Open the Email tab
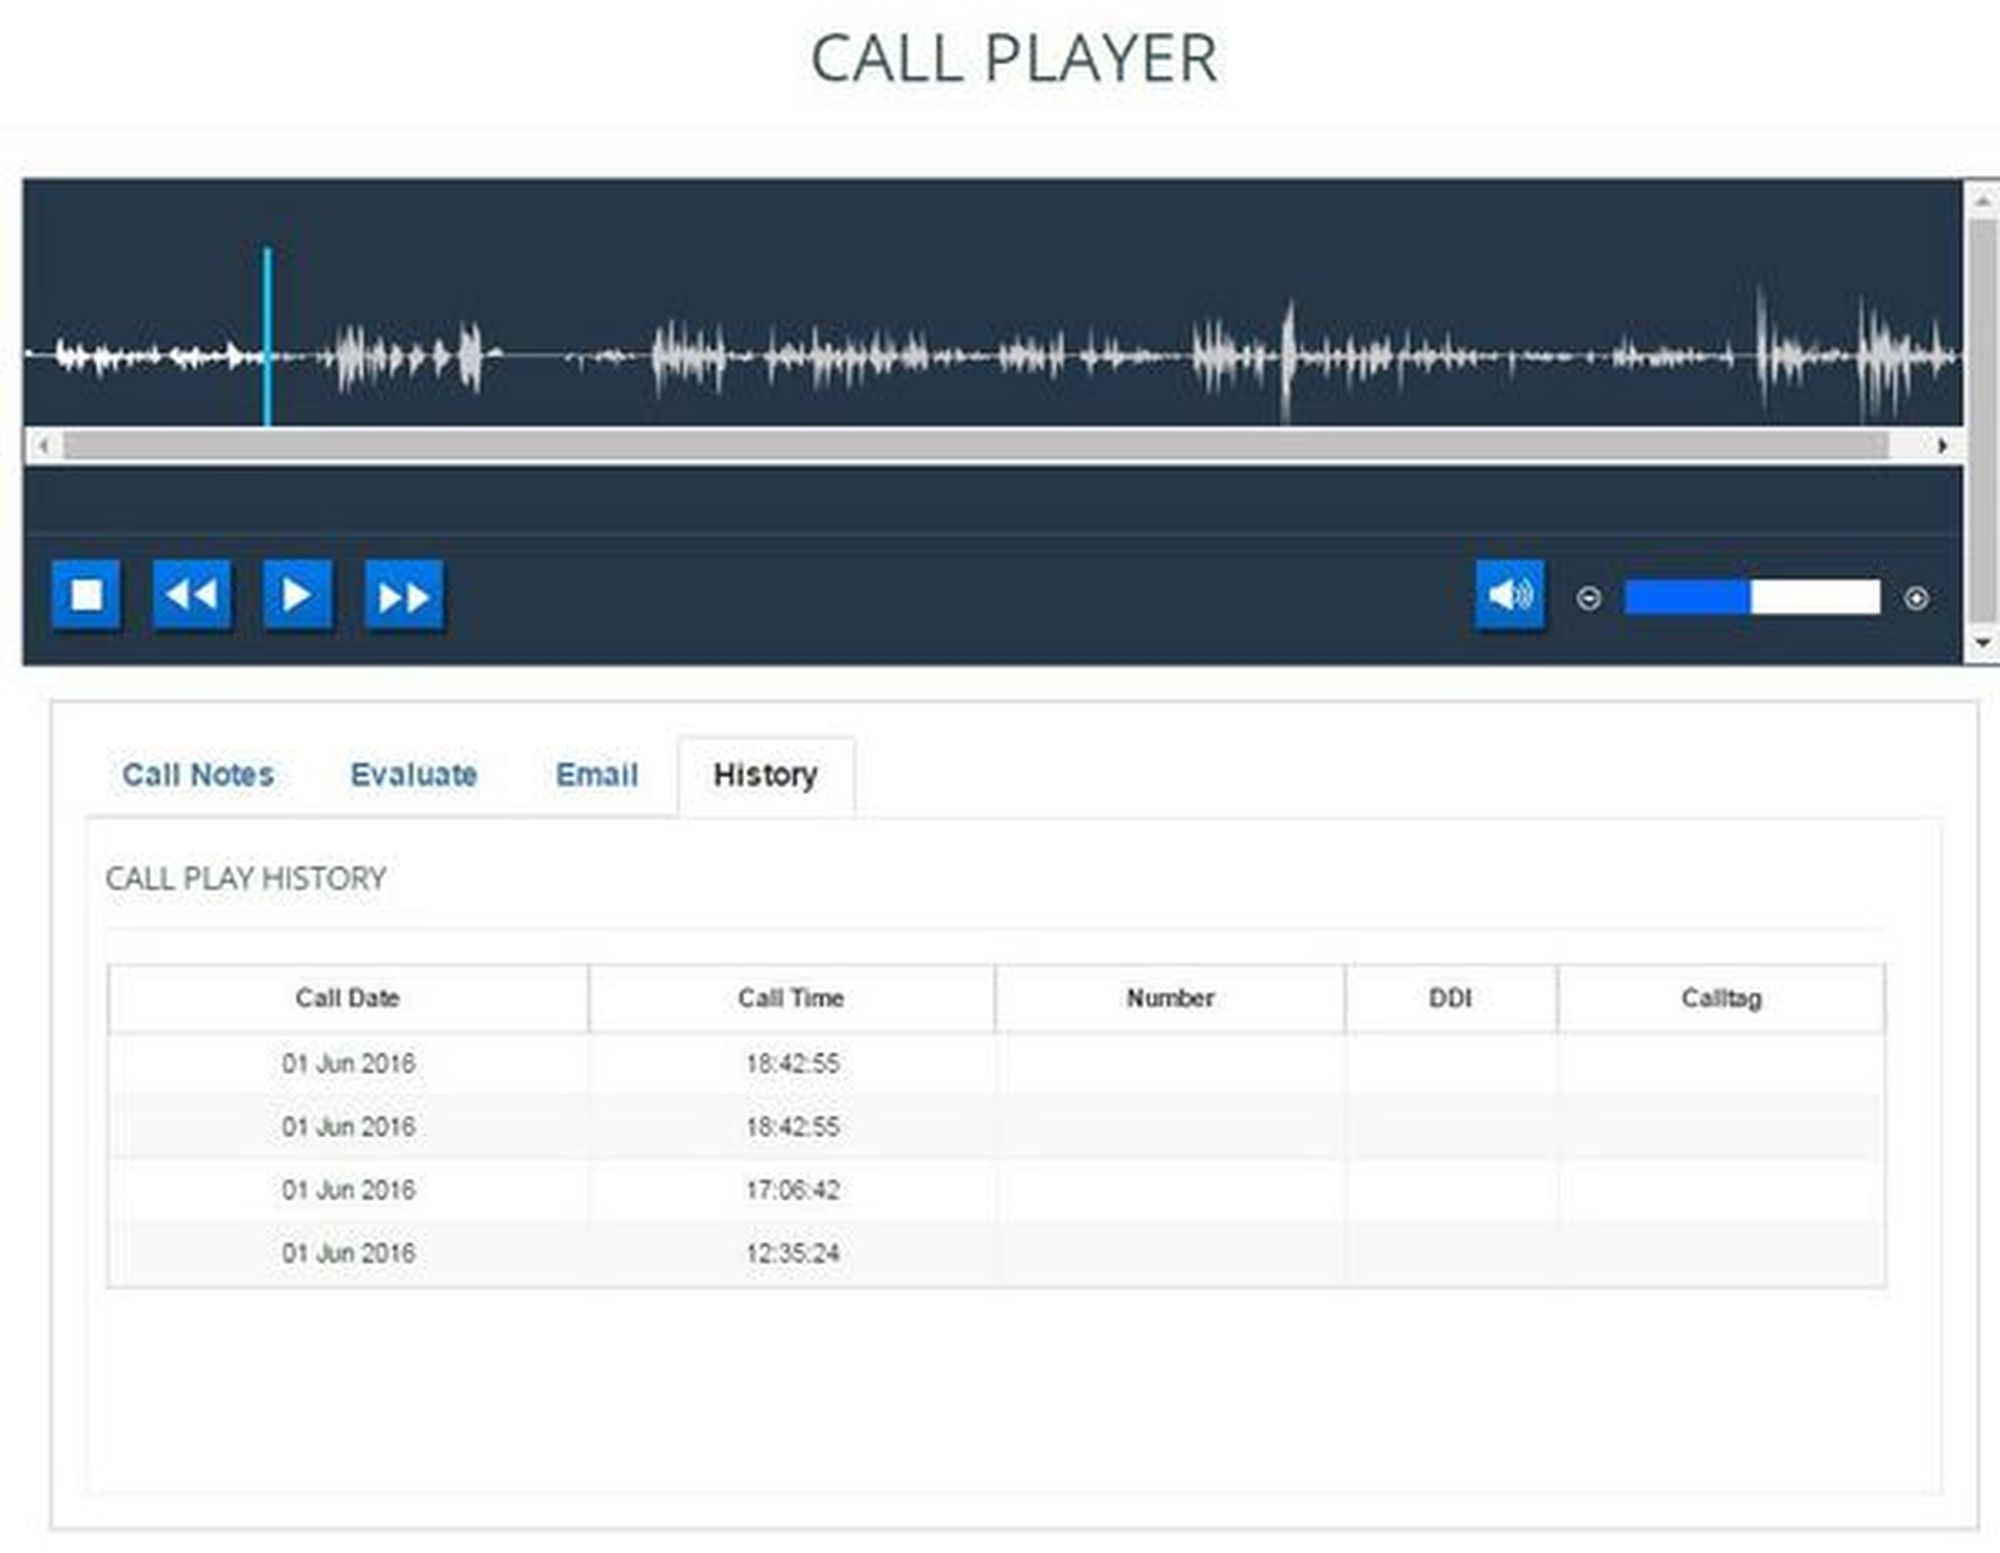The height and width of the screenshot is (1553, 2000). click(596, 775)
